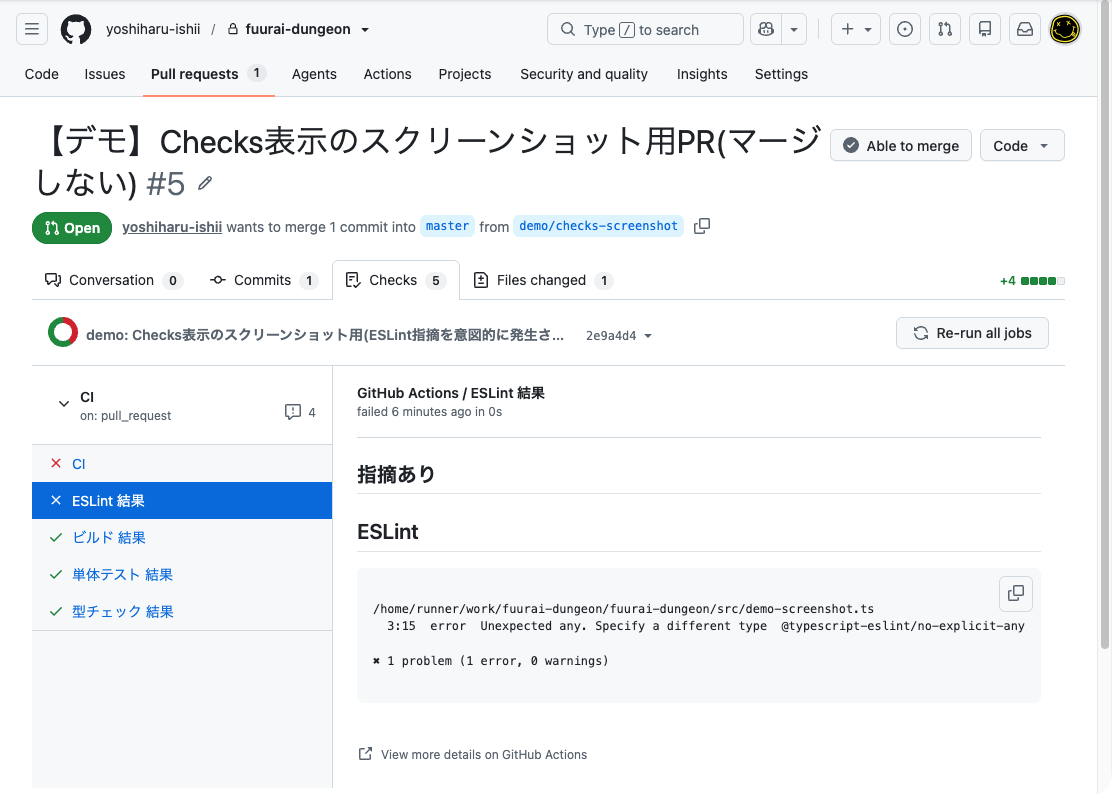Image resolution: width=1112 pixels, height=795 pixels.
Task: Click the search input field
Action: pos(645,29)
